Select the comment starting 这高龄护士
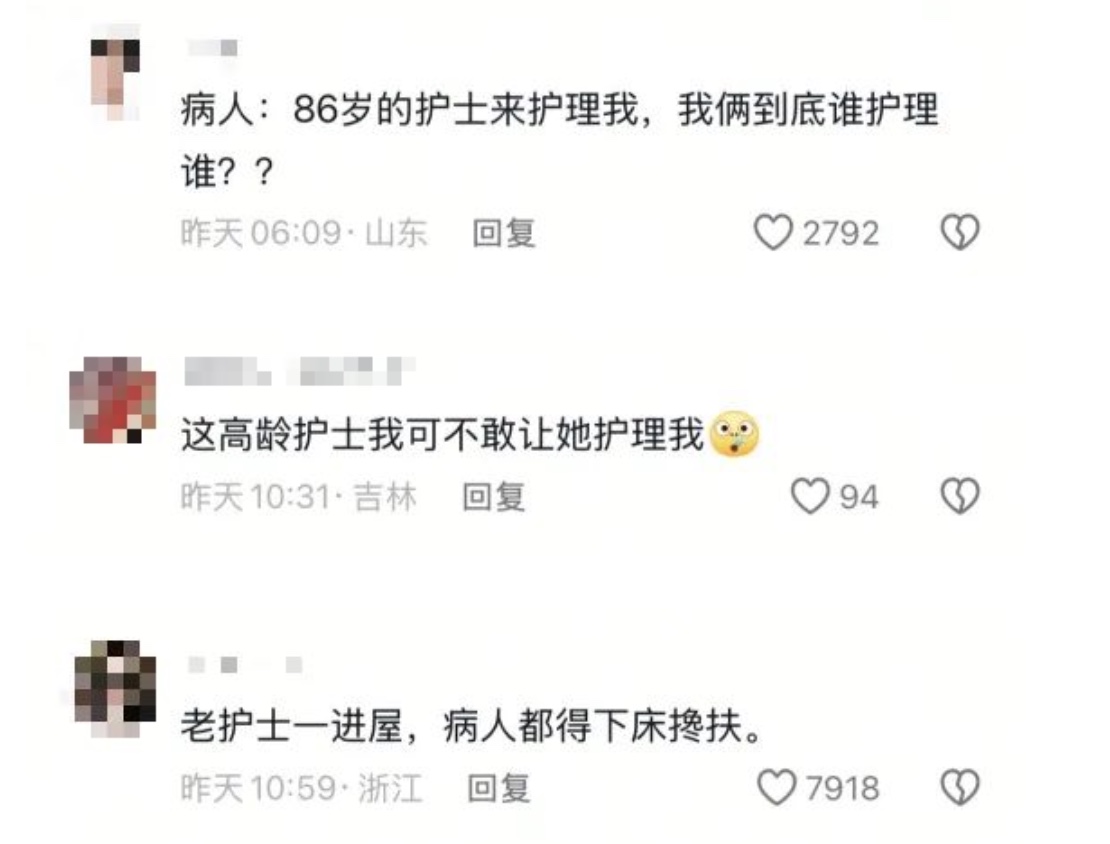The image size is (1110, 844). 442,434
